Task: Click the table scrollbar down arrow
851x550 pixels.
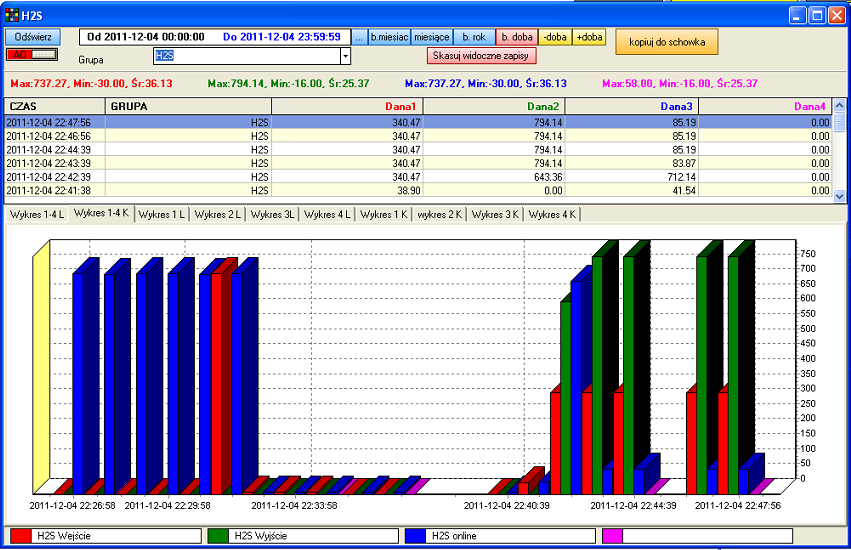Action: pos(839,196)
